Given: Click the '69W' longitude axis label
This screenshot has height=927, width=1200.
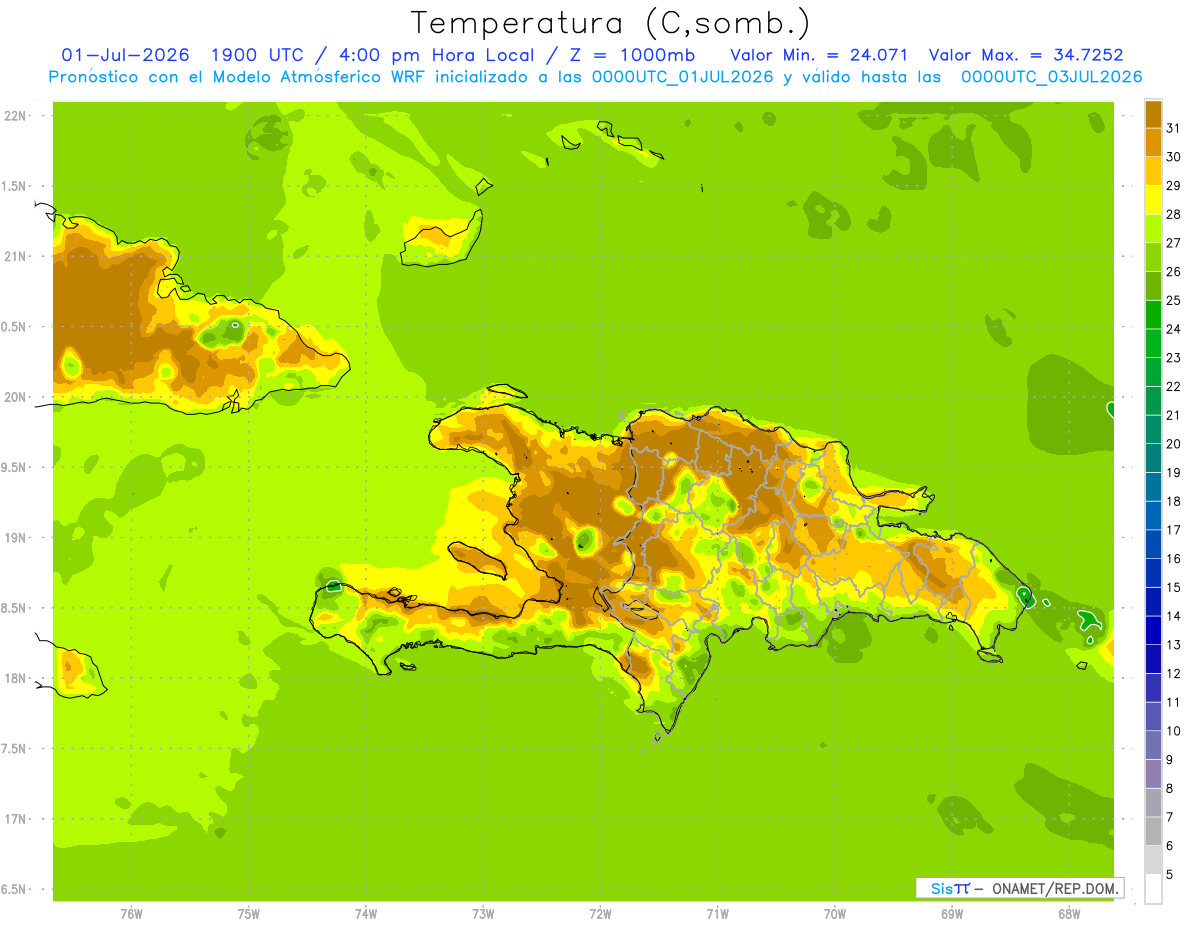Looking at the screenshot, I should [x=952, y=915].
